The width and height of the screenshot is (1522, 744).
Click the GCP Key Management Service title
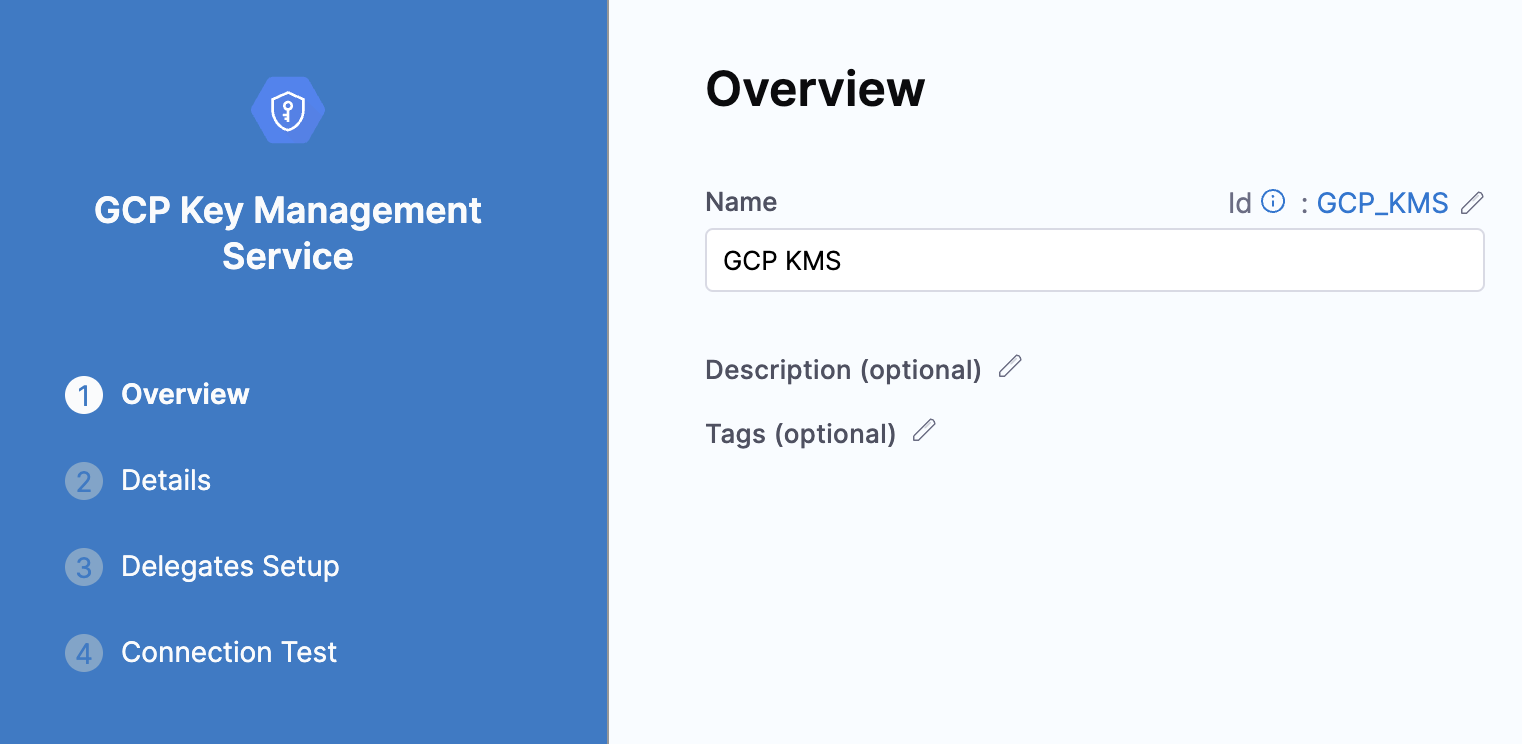[287, 233]
